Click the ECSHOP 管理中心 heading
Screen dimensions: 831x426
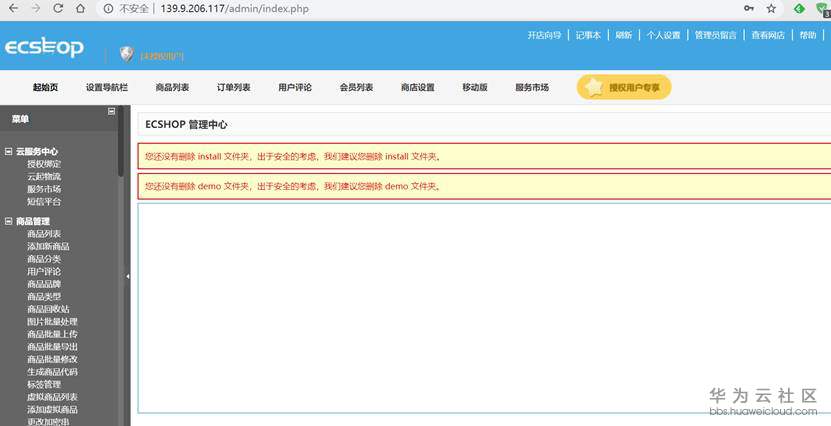point(186,125)
